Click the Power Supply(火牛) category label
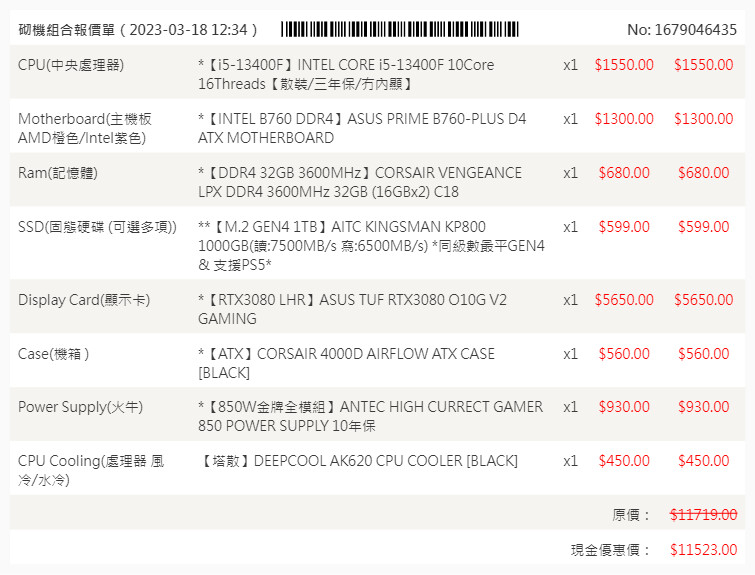The width and height of the screenshot is (755, 575). [x=80, y=407]
